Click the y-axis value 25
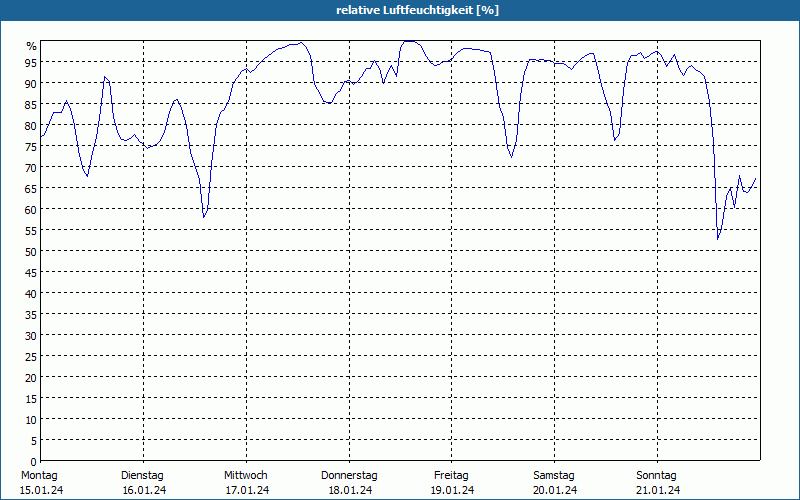The width and height of the screenshot is (800, 500). pyautogui.click(x=31, y=356)
